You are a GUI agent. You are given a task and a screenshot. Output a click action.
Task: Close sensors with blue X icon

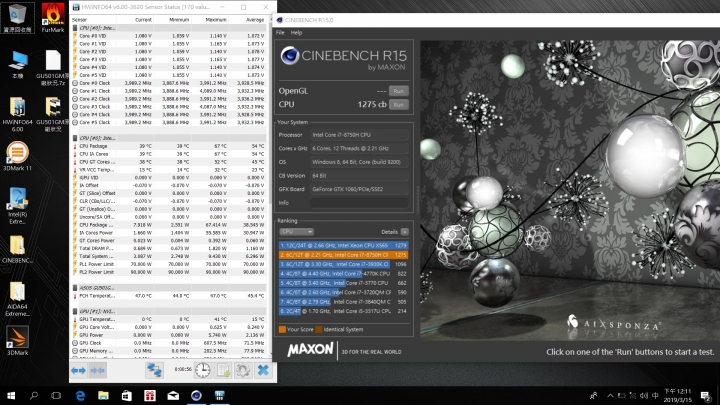click(263, 370)
